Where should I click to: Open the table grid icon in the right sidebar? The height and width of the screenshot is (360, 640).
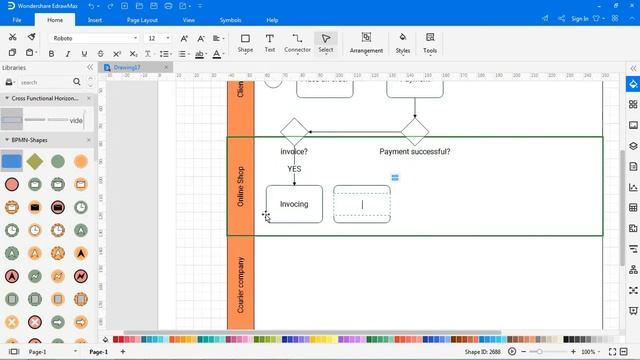click(633, 208)
